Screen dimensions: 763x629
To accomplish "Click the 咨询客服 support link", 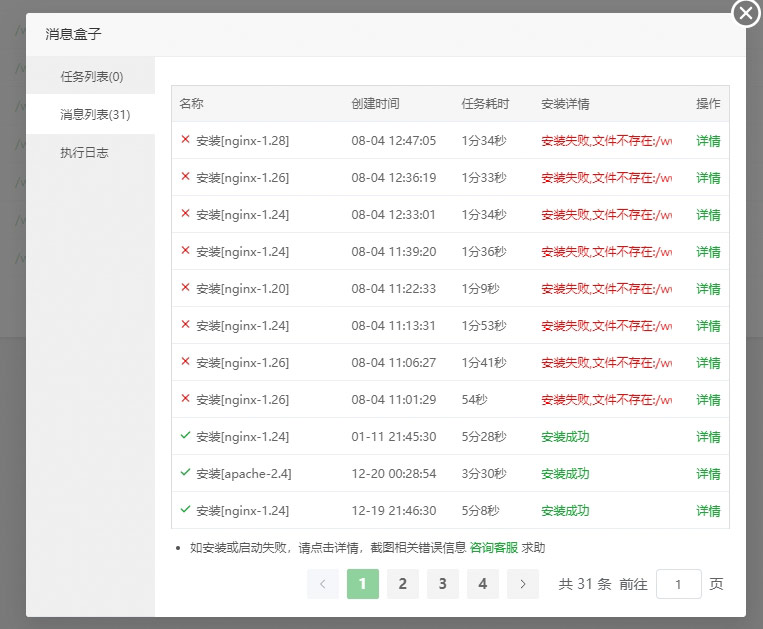I will tap(493, 548).
